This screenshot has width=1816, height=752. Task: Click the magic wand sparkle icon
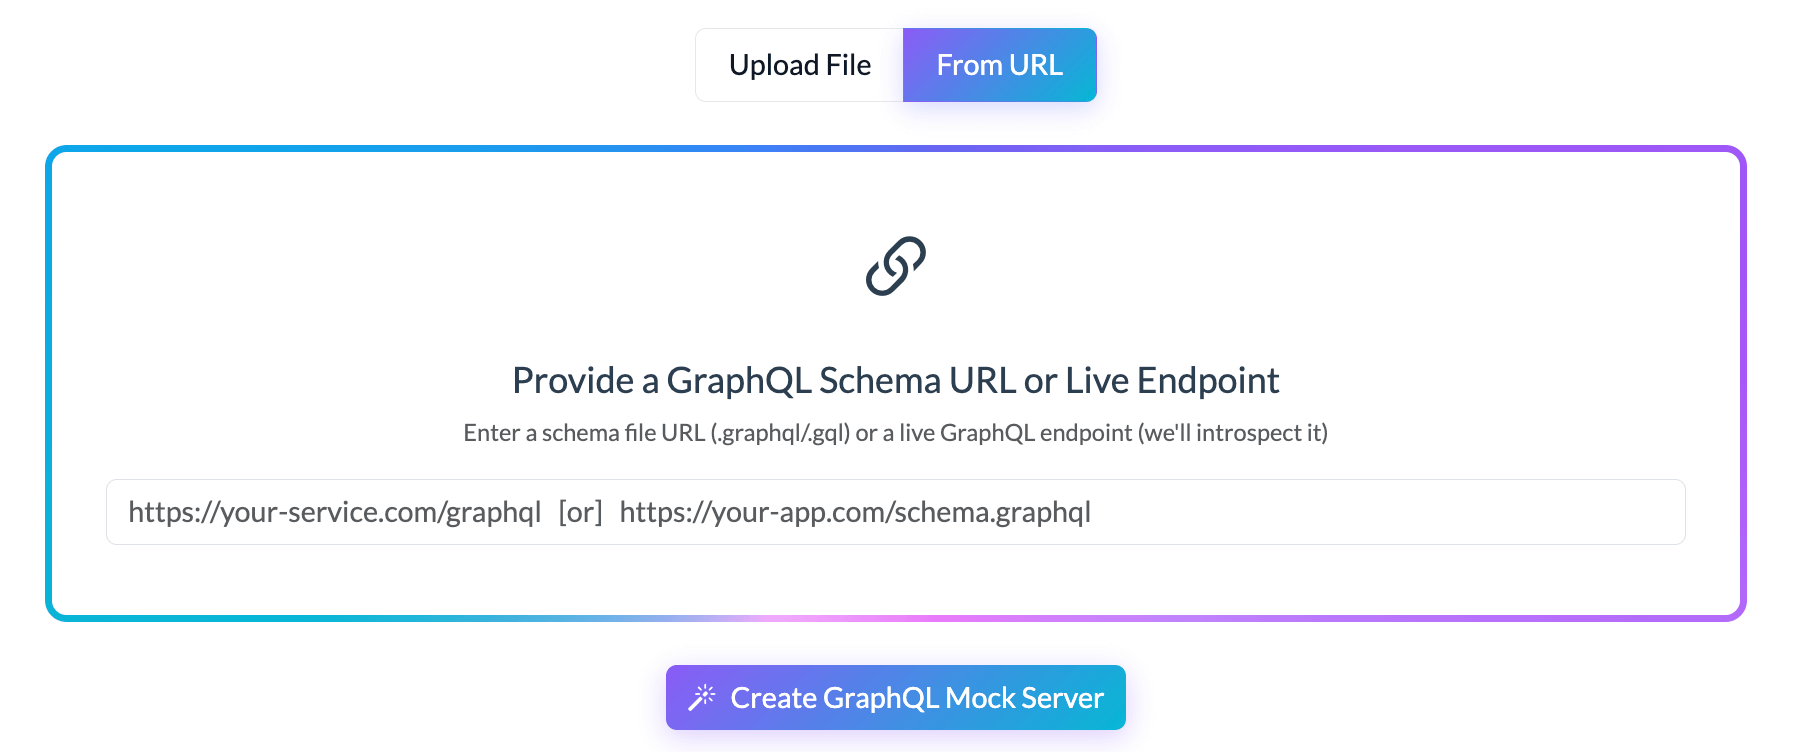point(702,697)
